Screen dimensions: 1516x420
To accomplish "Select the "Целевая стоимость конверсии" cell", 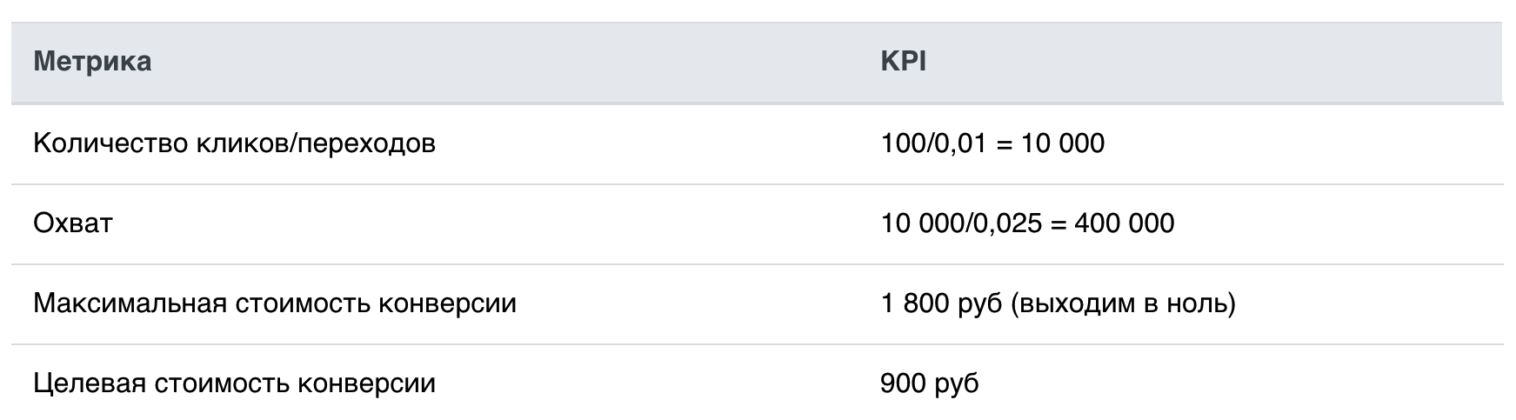I will [234, 384].
